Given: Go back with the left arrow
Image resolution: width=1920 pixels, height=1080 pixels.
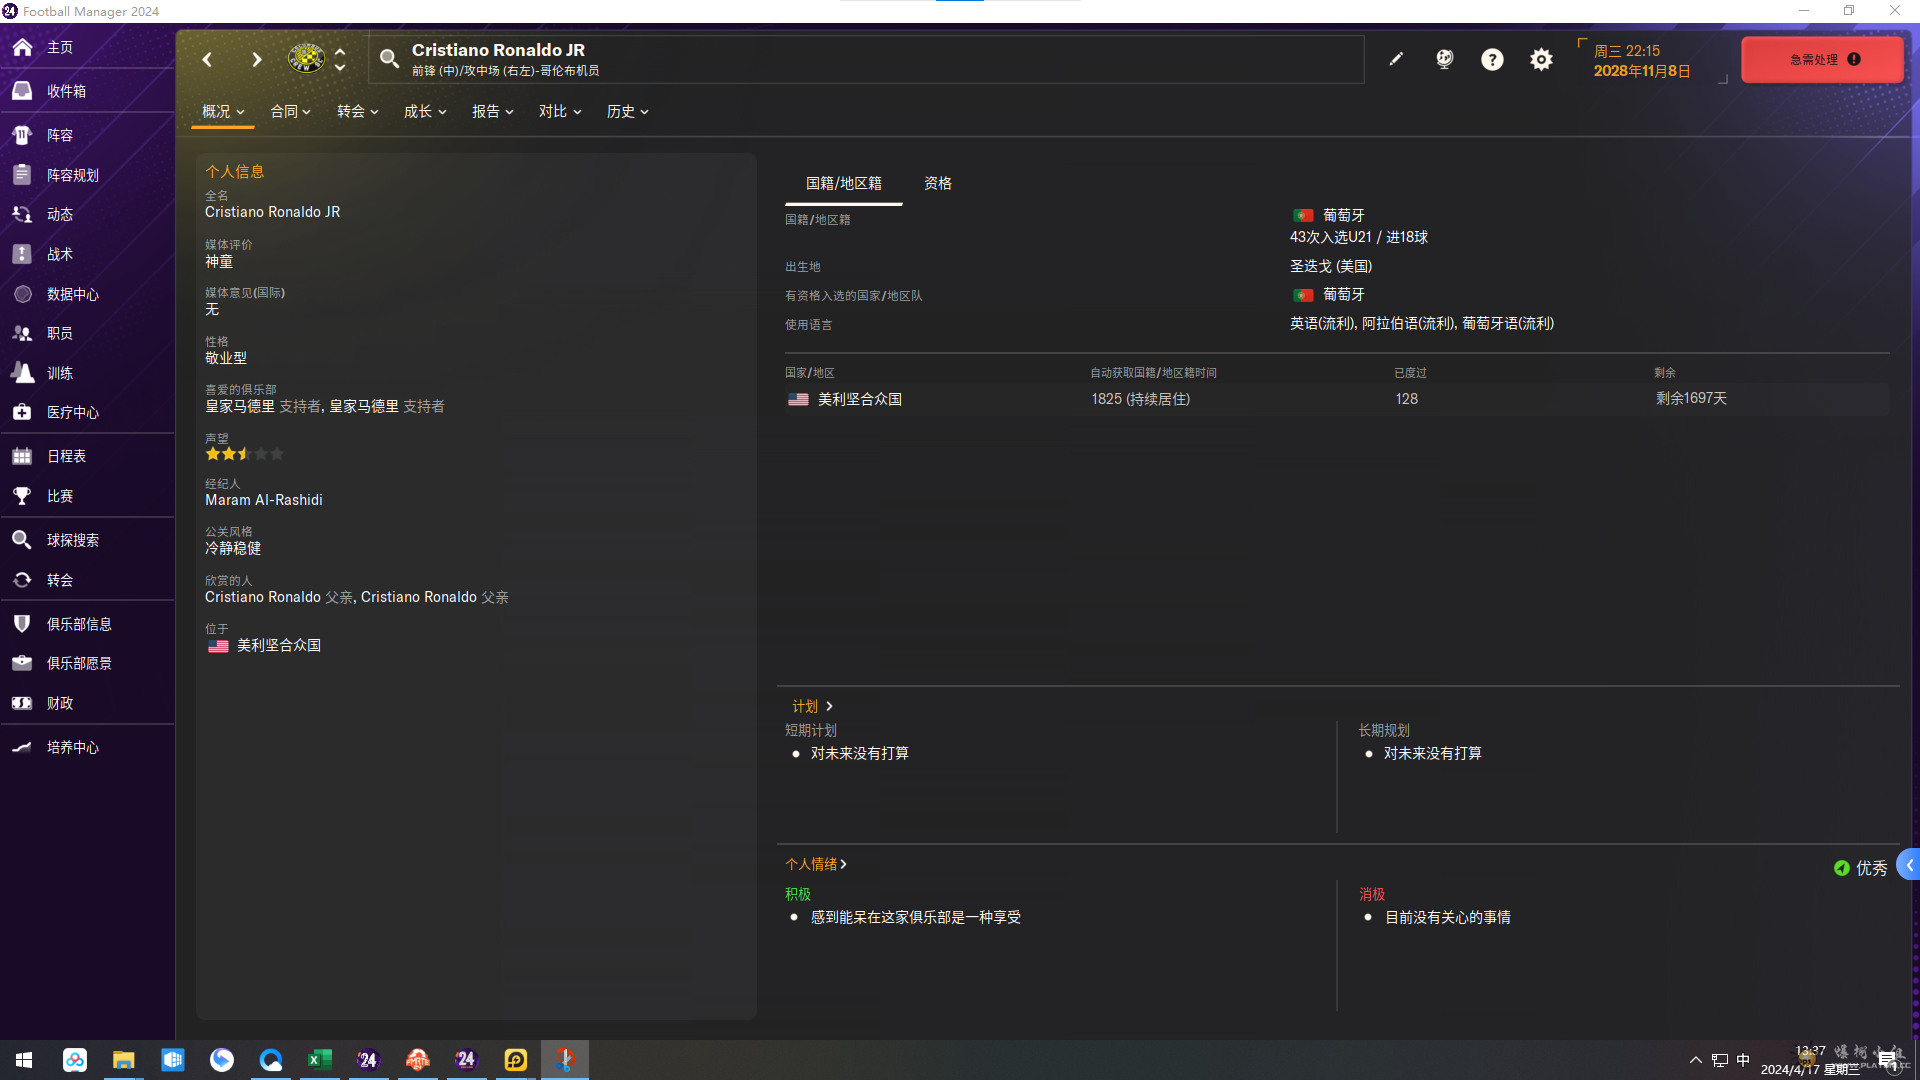Looking at the screenshot, I should [207, 59].
